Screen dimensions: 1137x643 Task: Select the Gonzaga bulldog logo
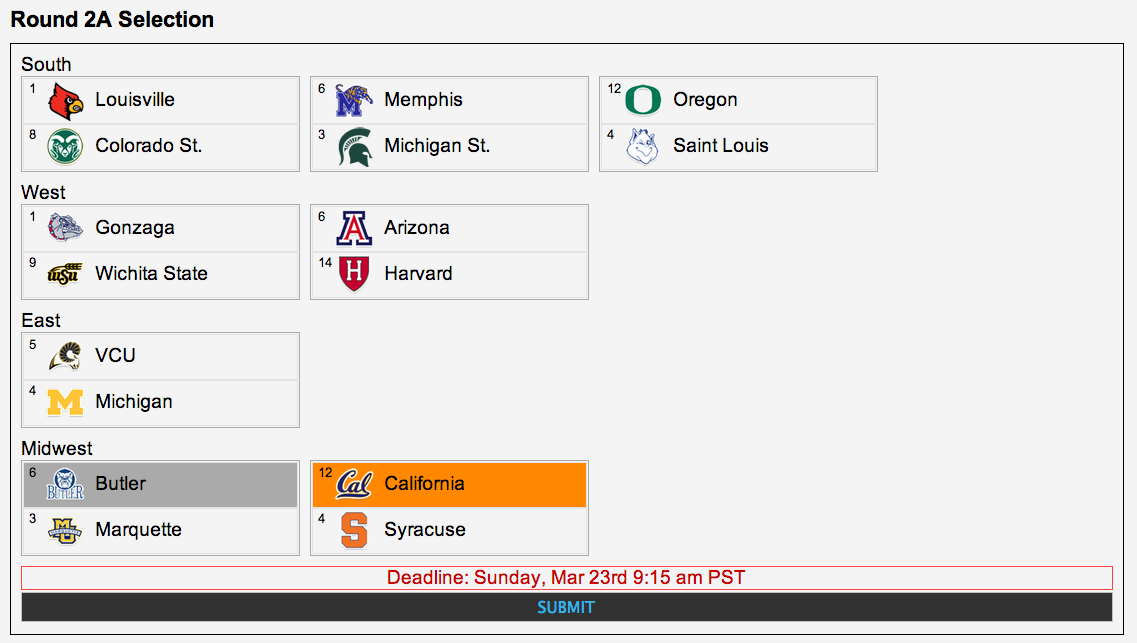click(x=65, y=228)
